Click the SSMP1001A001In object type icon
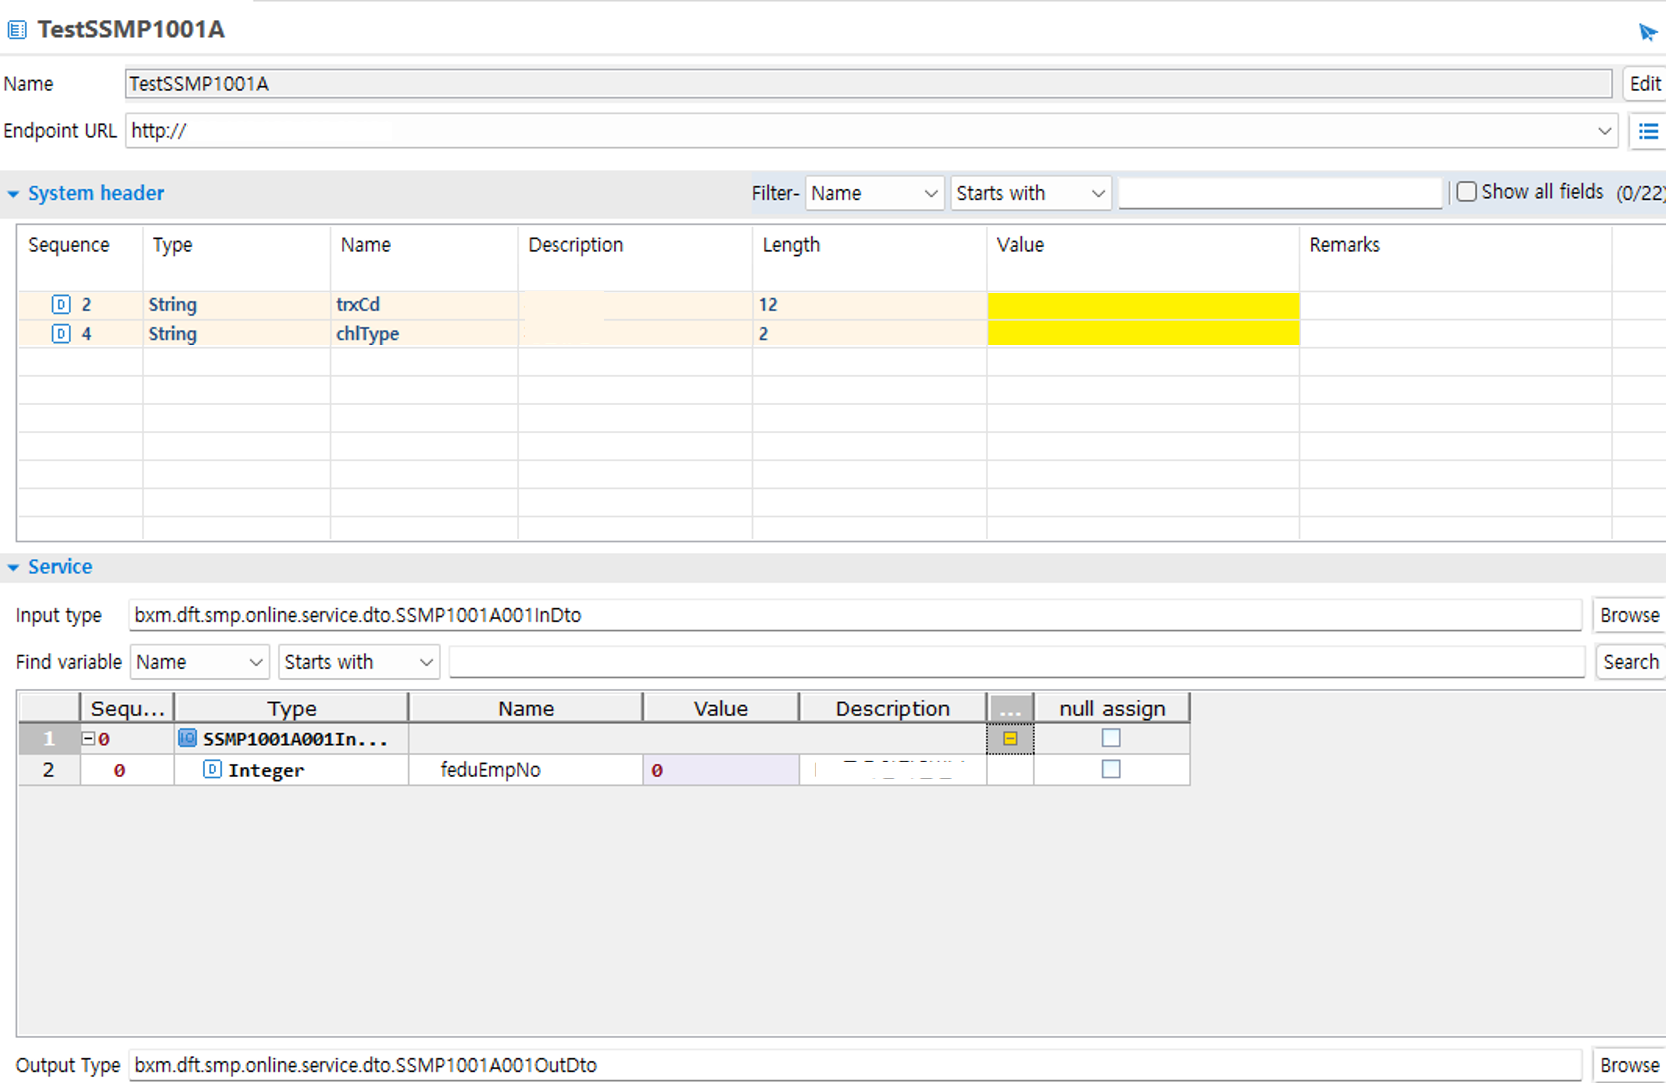This screenshot has height=1083, width=1666. 187,739
